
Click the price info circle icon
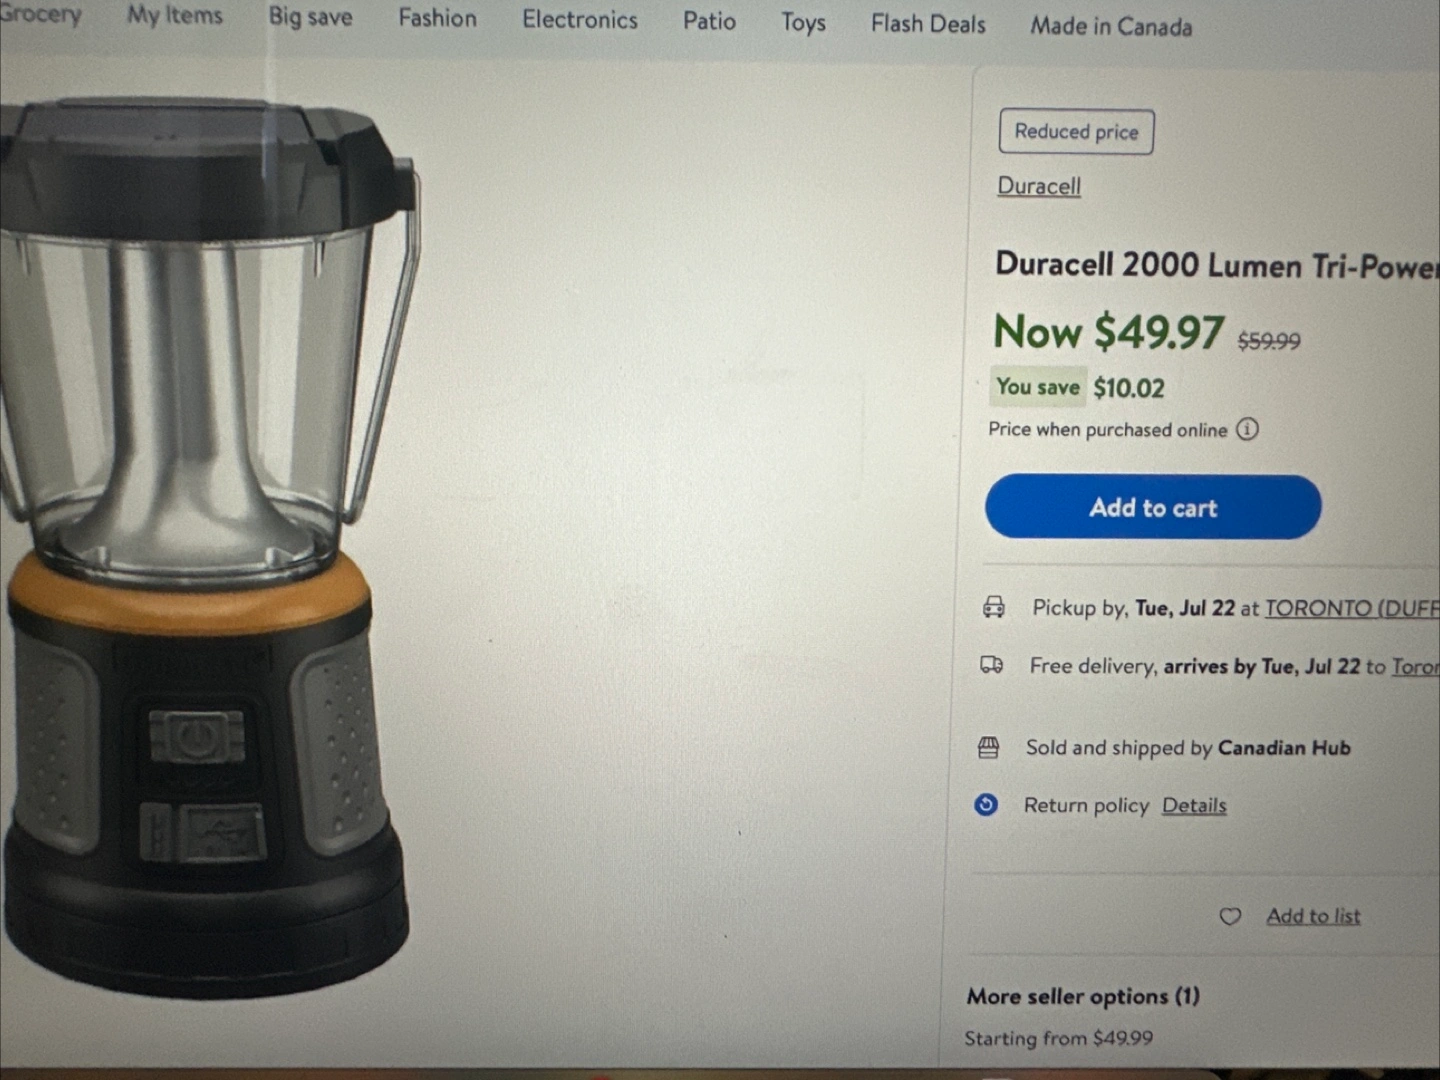[x=1247, y=429]
